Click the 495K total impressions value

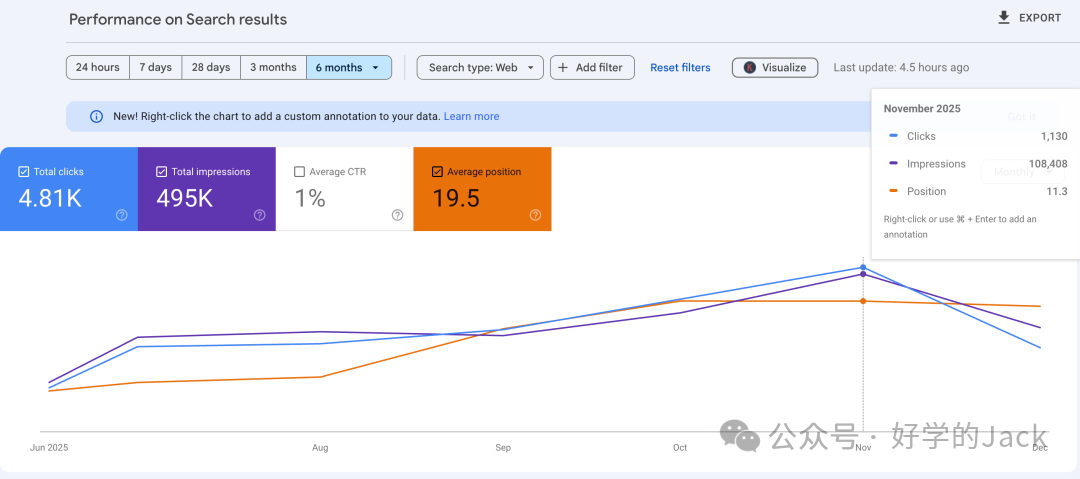[185, 198]
